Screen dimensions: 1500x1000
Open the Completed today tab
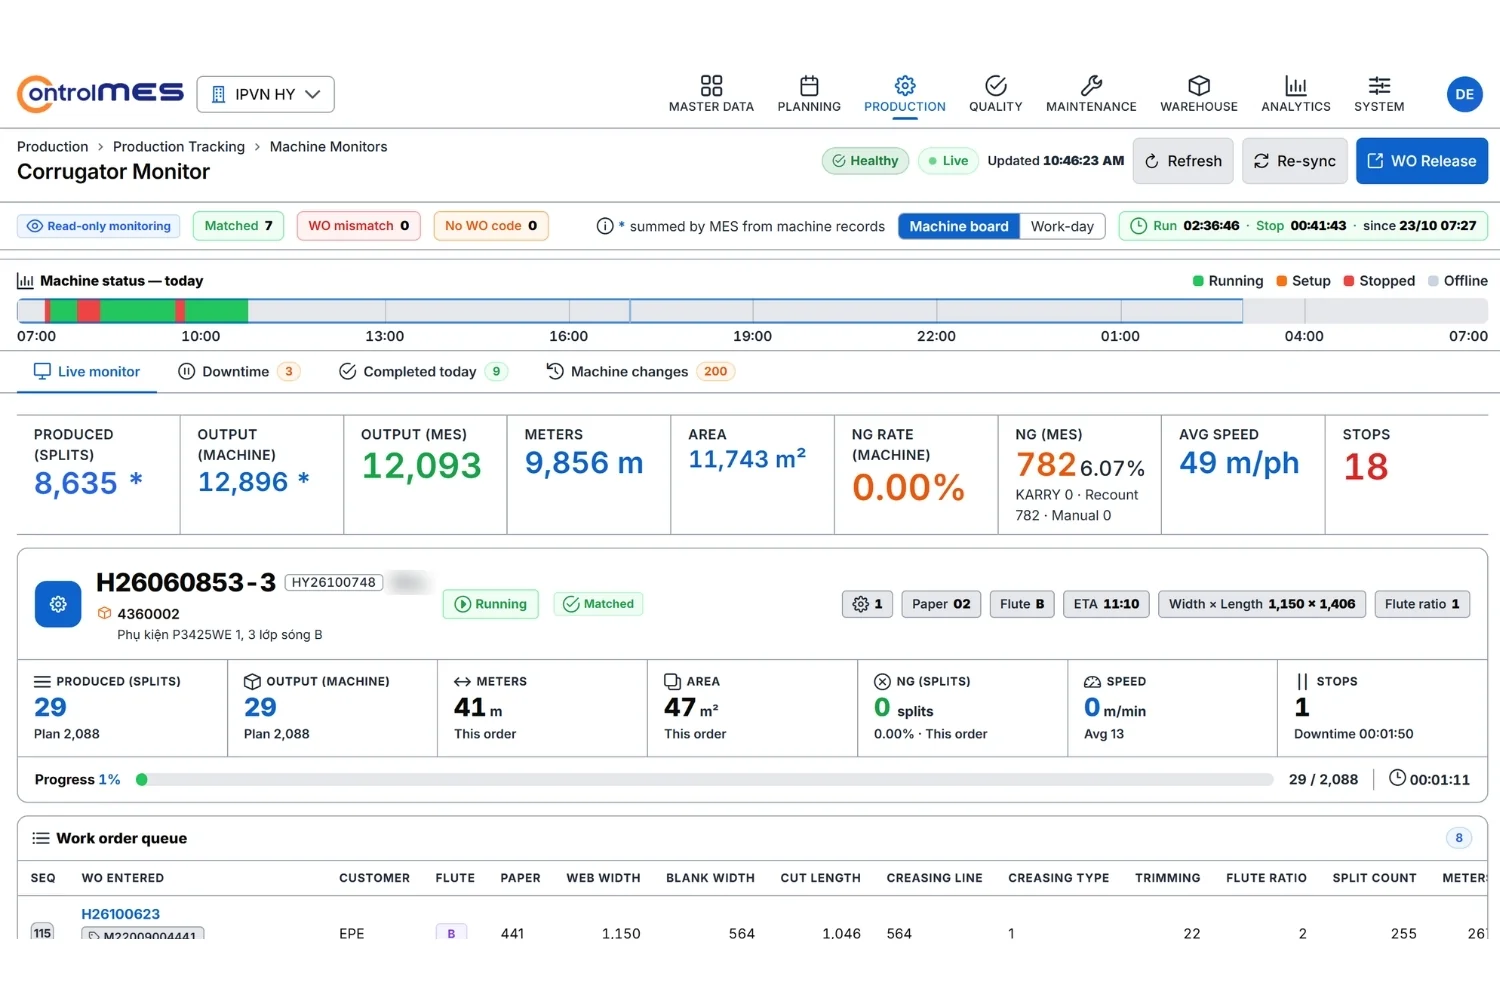pyautogui.click(x=423, y=371)
